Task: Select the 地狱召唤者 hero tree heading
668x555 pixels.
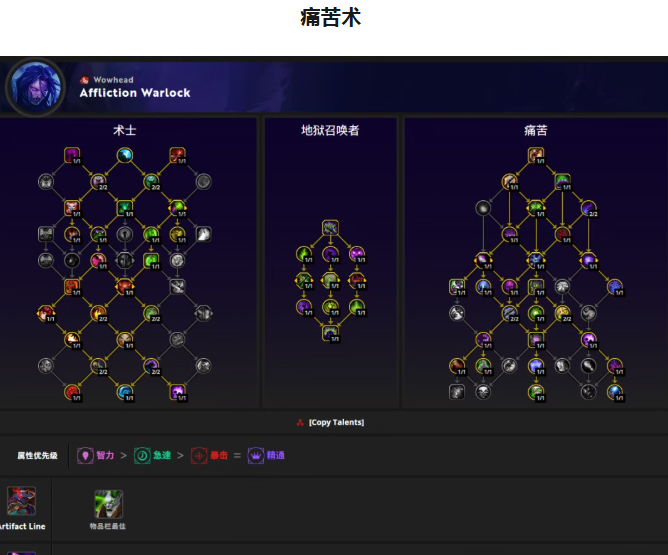Action: pyautogui.click(x=330, y=130)
